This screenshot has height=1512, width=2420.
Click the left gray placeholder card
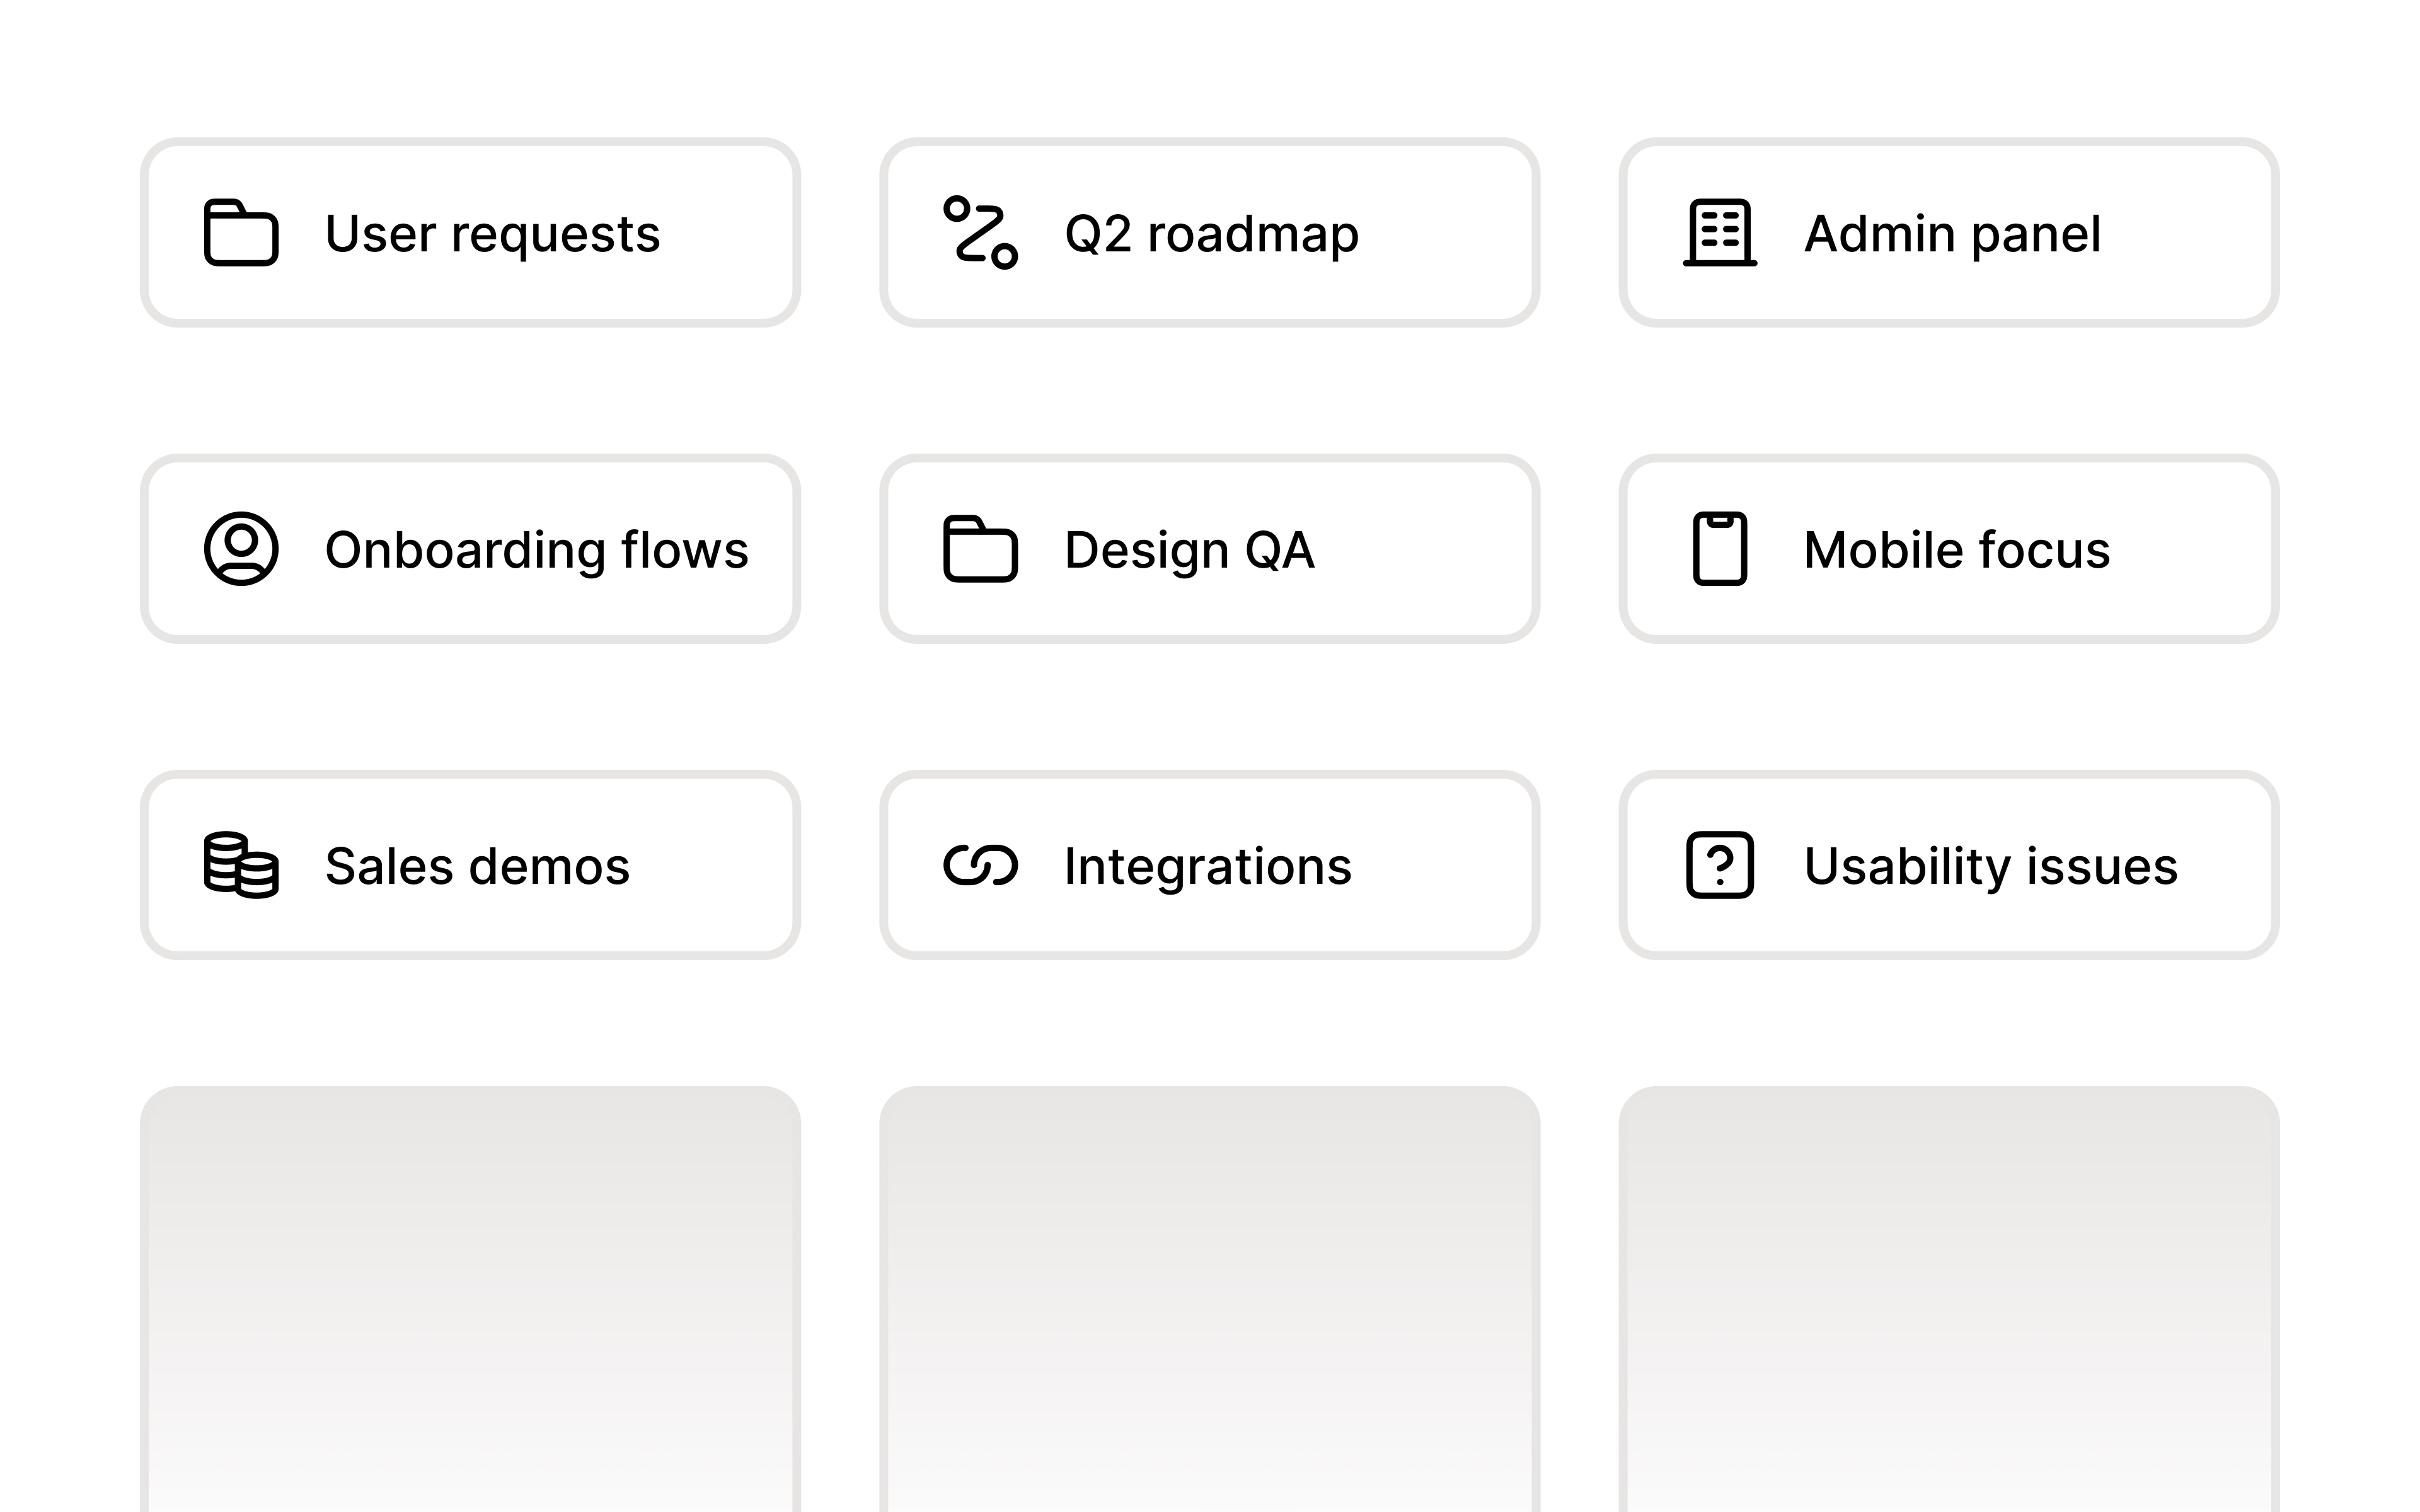tap(470, 1300)
